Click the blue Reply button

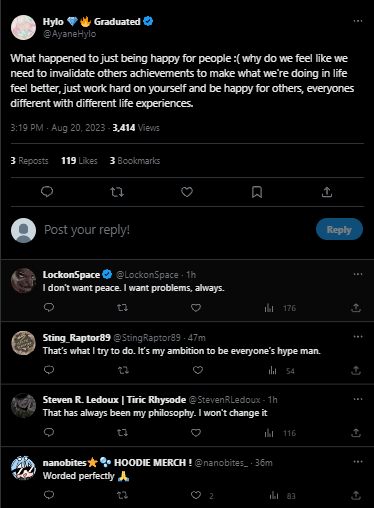[339, 229]
